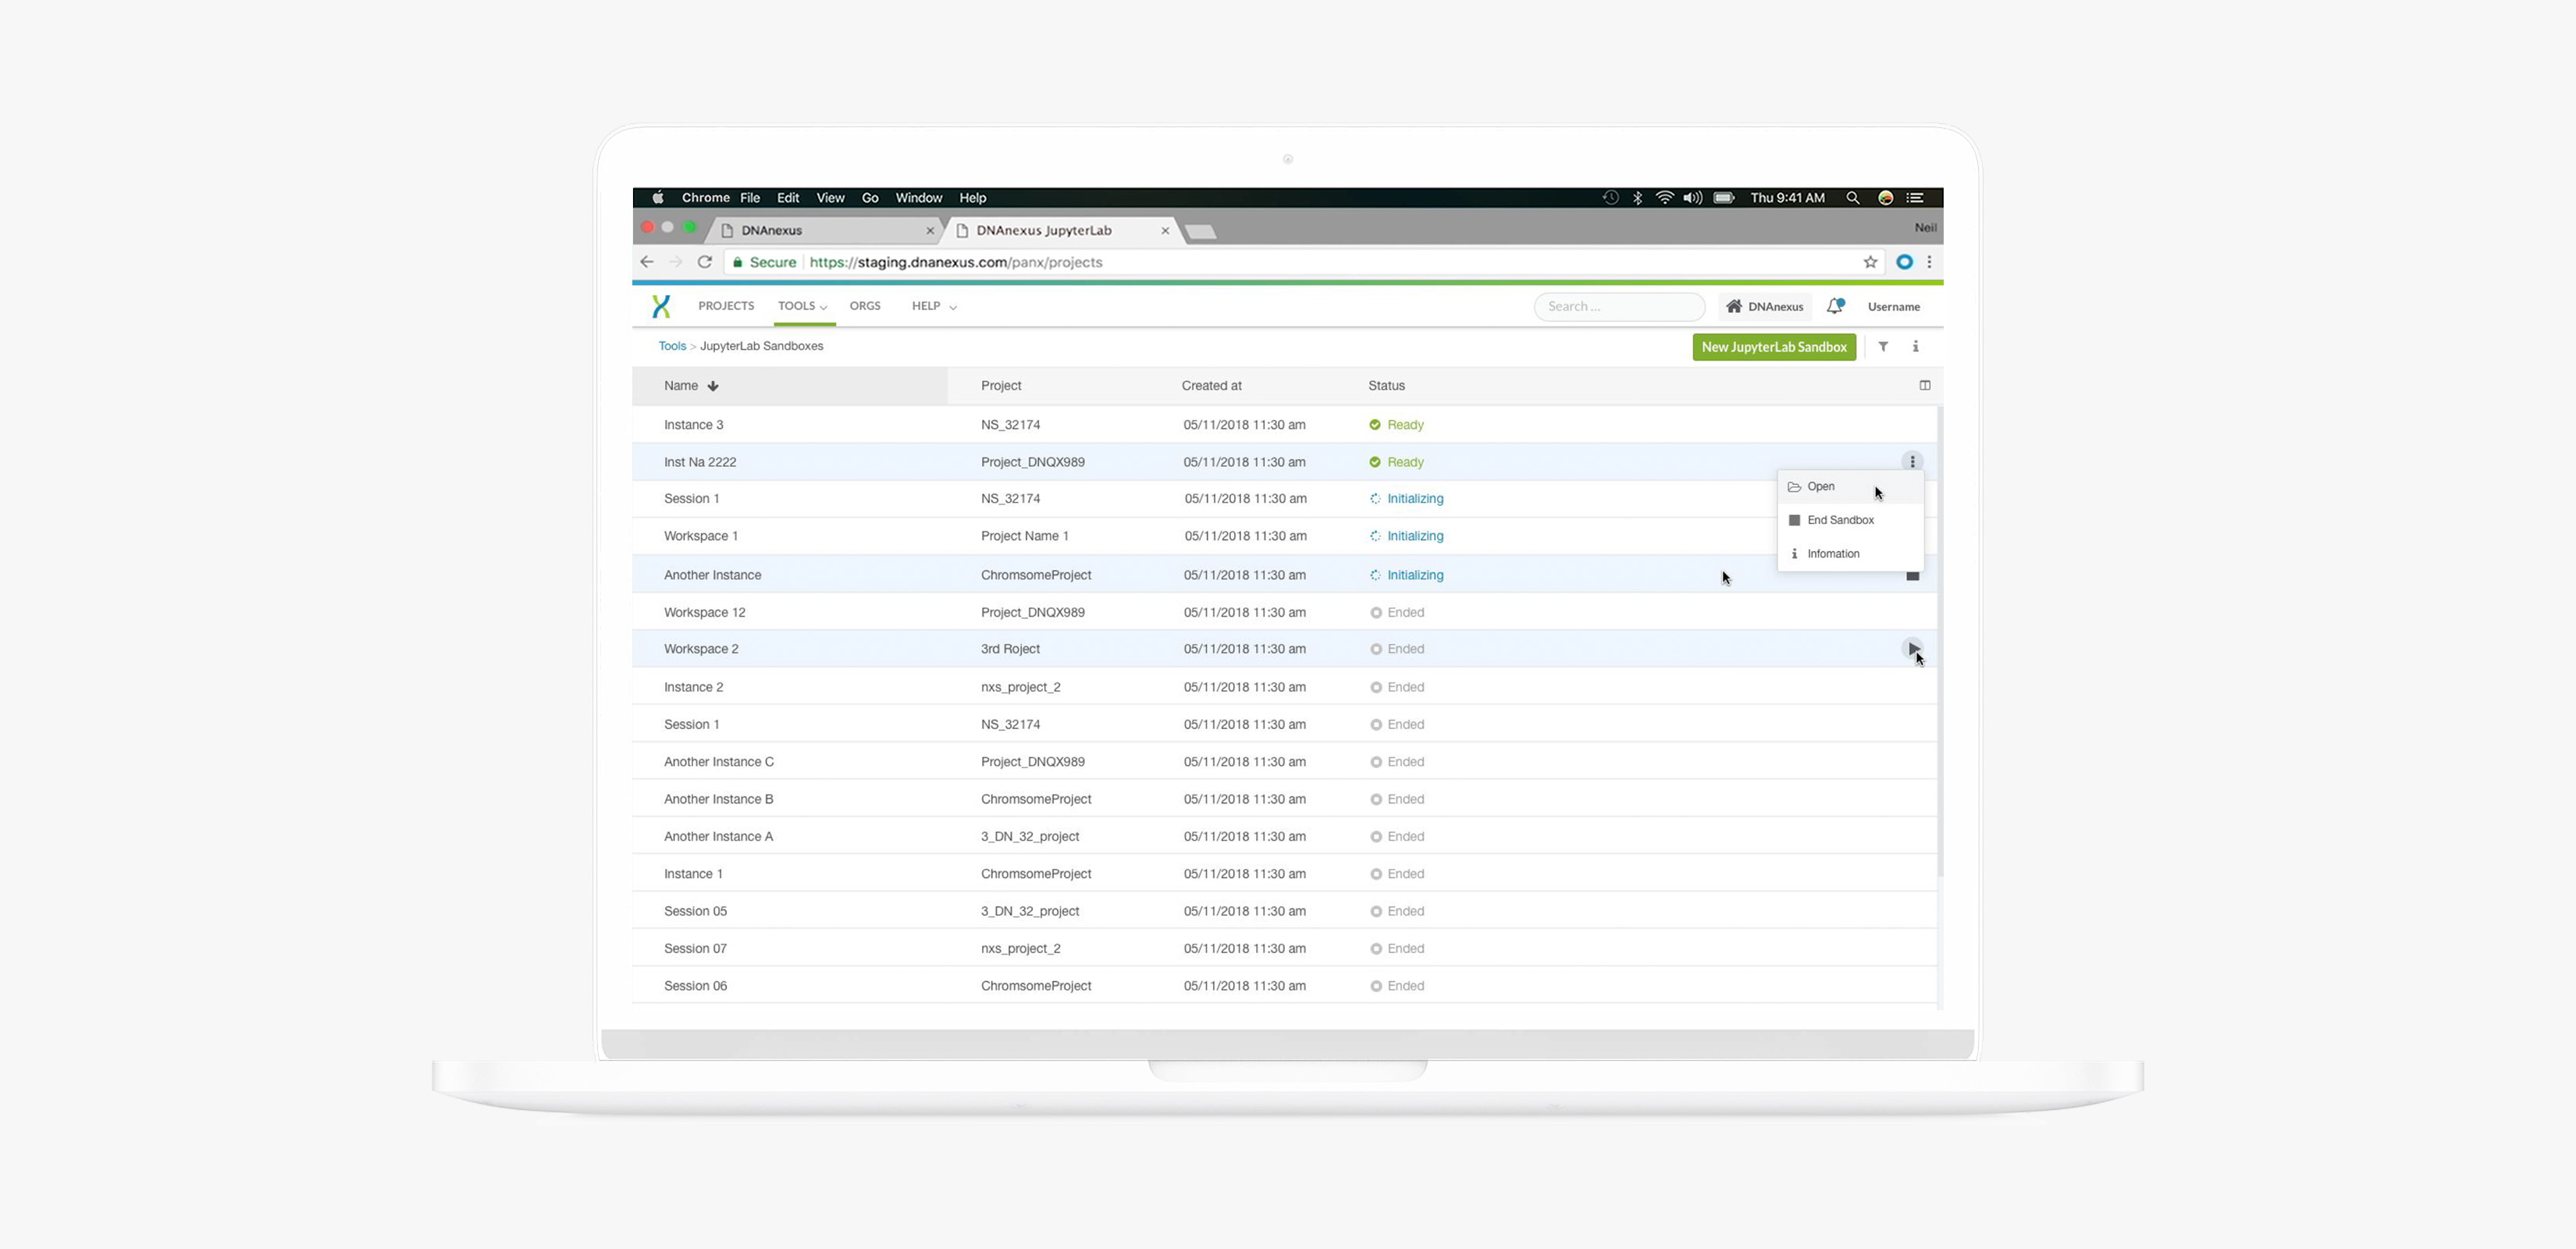Expand the HELP dropdown menu
The width and height of the screenshot is (2576, 1249).
coord(933,306)
